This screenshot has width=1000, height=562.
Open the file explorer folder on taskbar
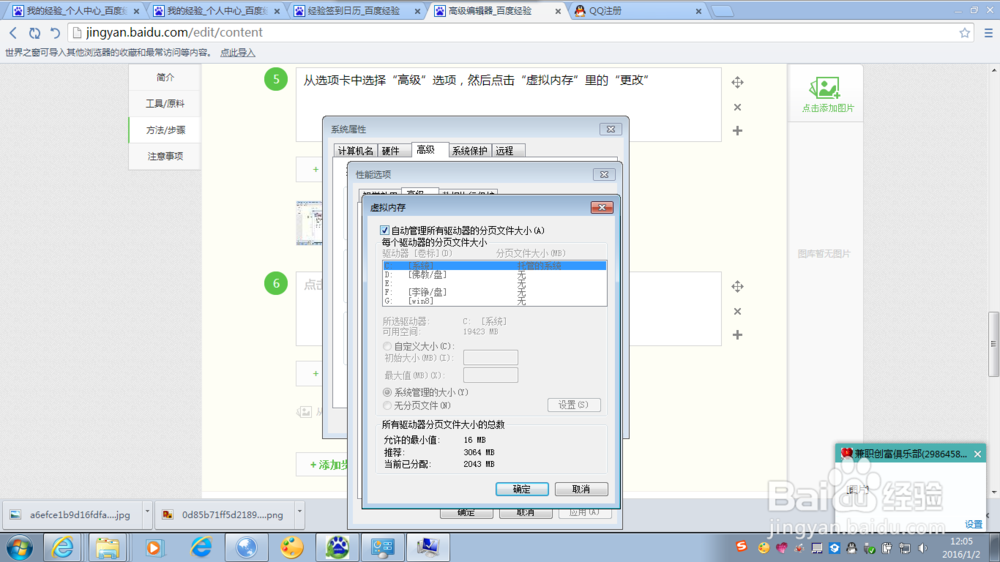point(107,547)
